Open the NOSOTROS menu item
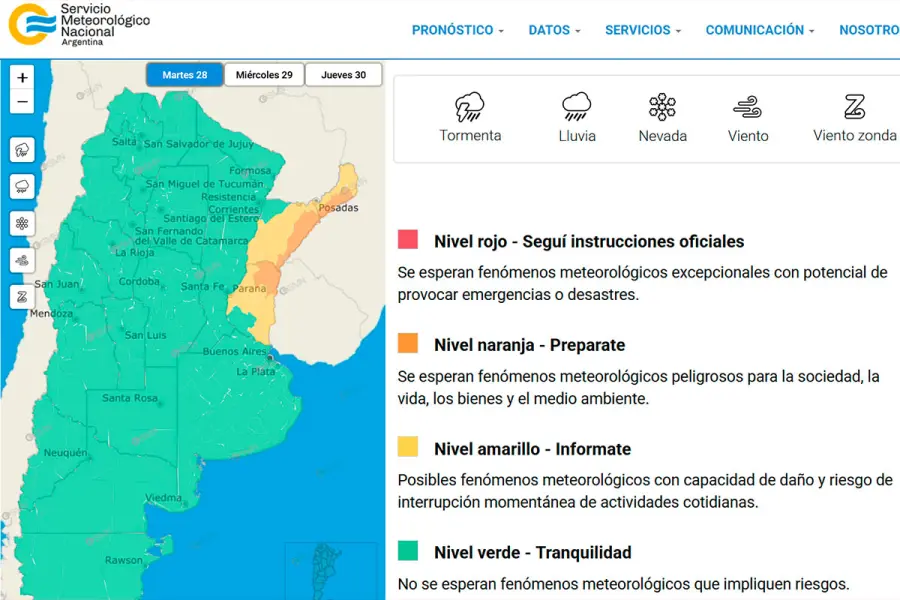 tap(869, 30)
